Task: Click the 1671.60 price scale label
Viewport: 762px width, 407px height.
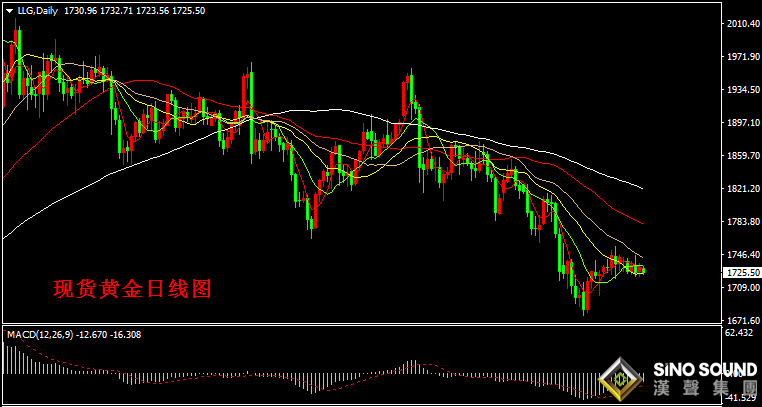Action: pos(740,321)
